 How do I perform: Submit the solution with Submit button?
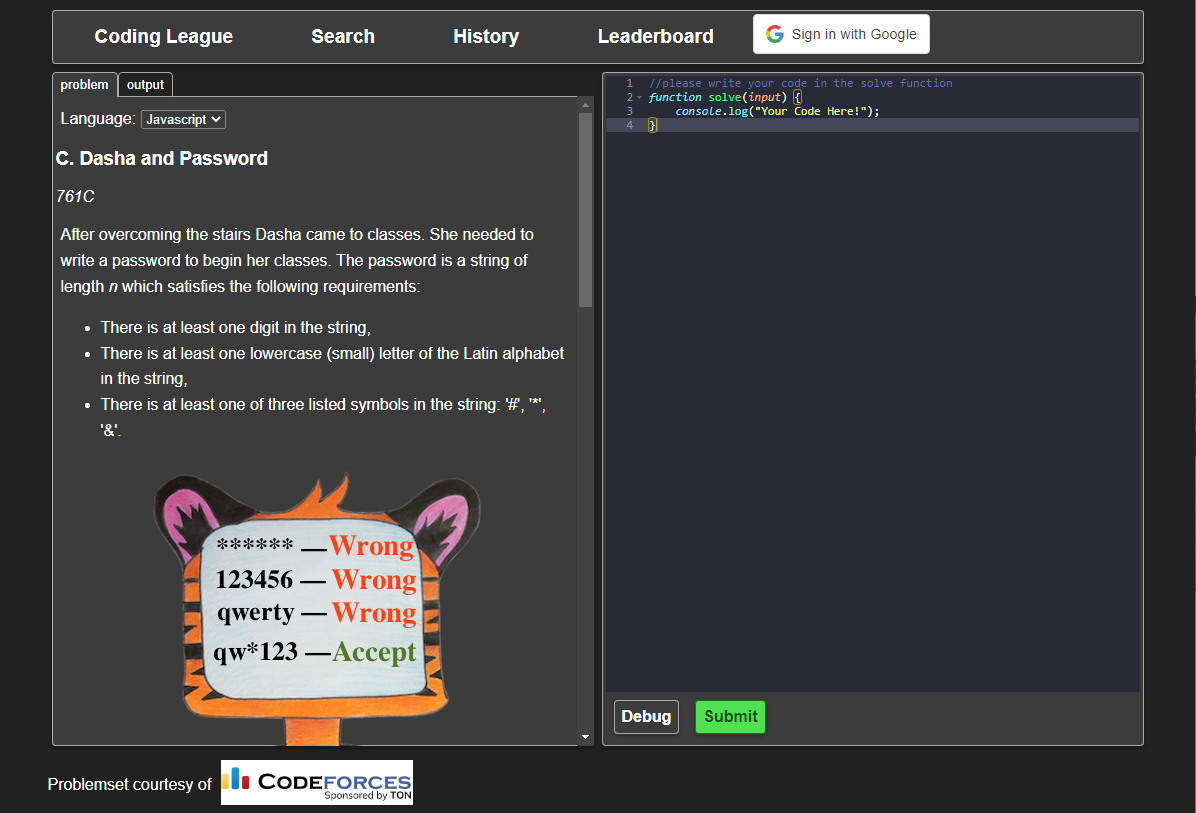[730, 717]
